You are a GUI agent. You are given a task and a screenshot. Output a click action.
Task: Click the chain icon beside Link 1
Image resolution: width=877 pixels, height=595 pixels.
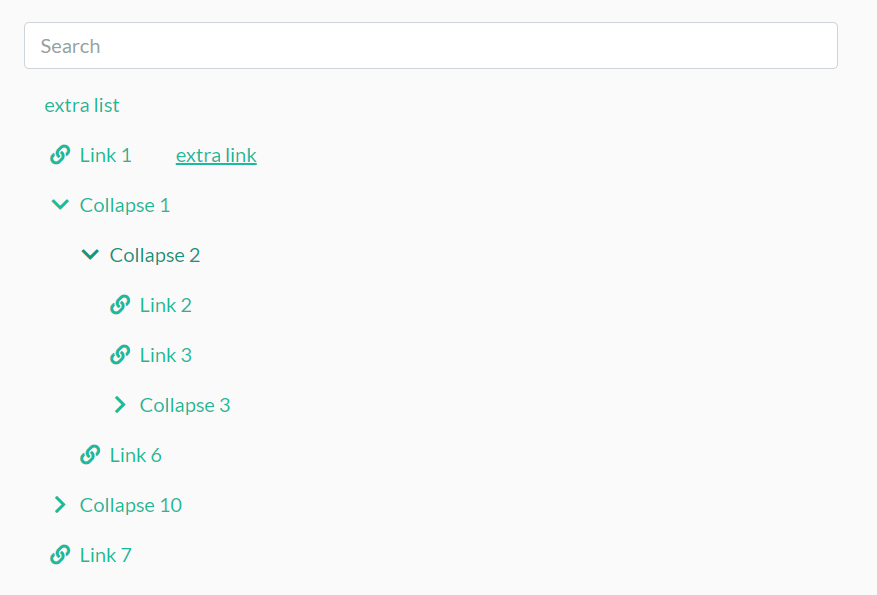pyautogui.click(x=60, y=155)
